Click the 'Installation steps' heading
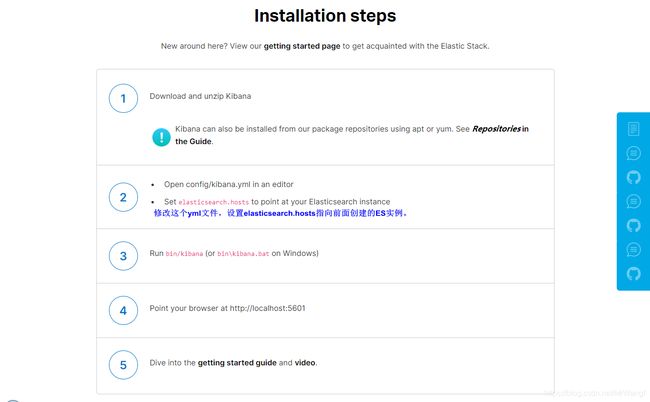 (325, 16)
